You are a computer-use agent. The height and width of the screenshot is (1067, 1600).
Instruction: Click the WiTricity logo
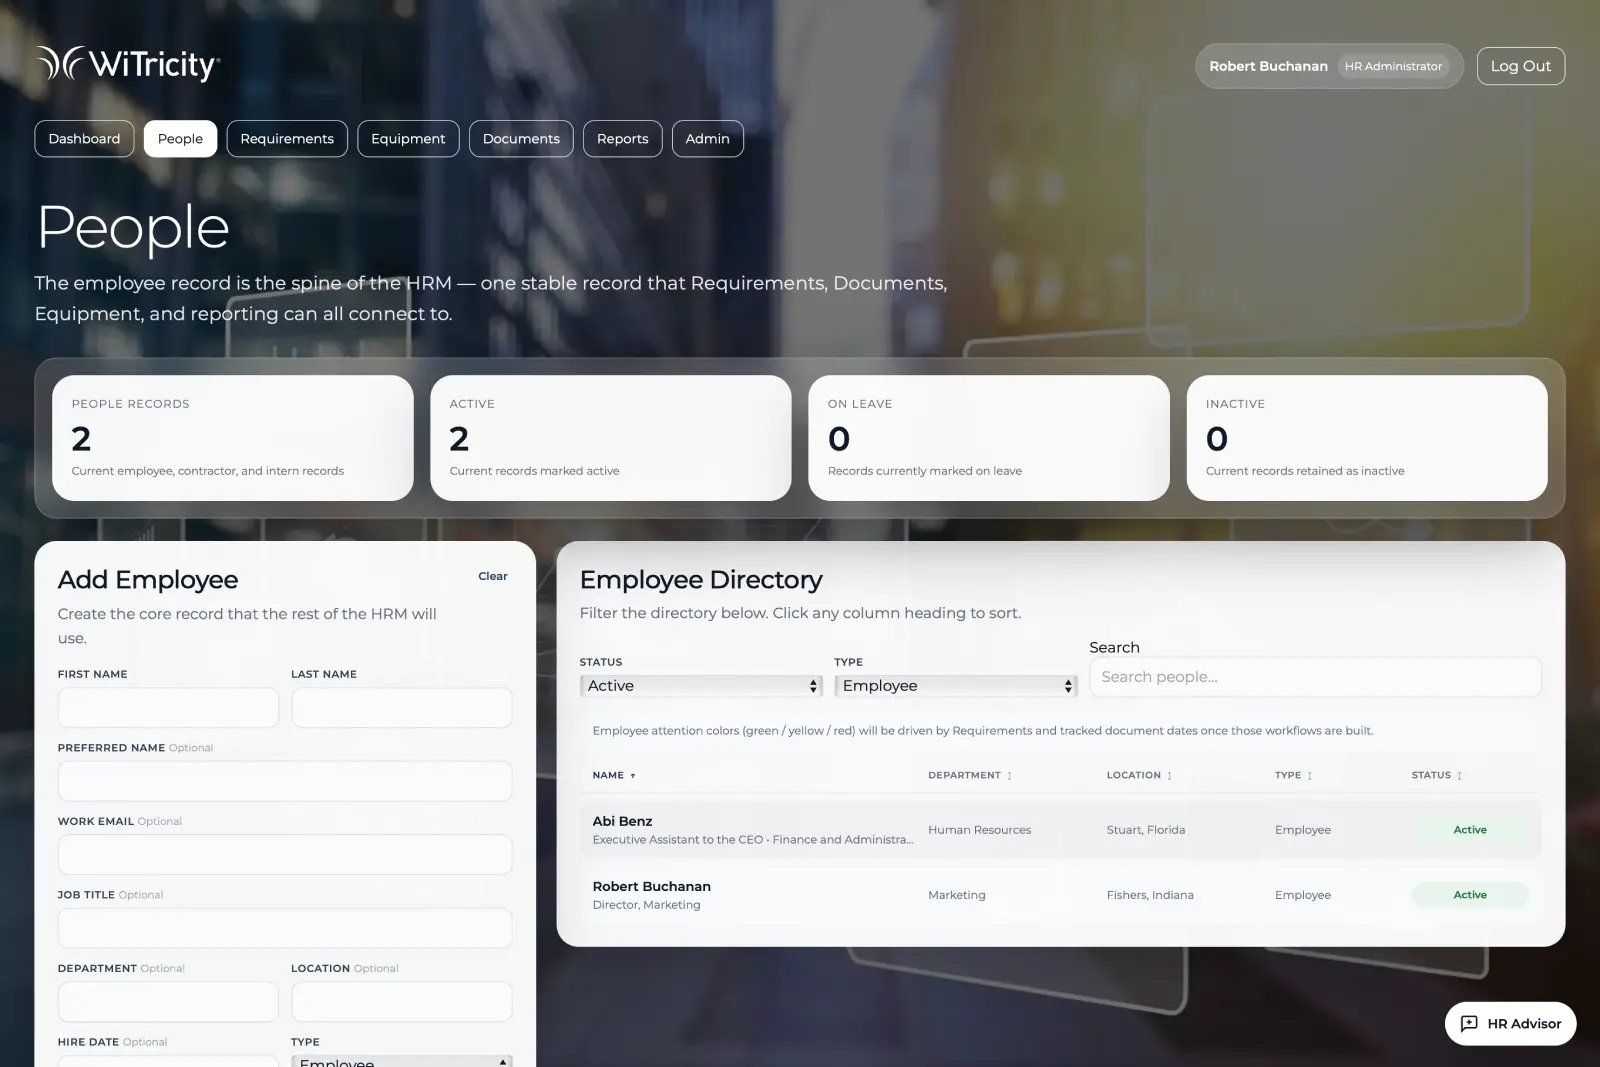128,64
